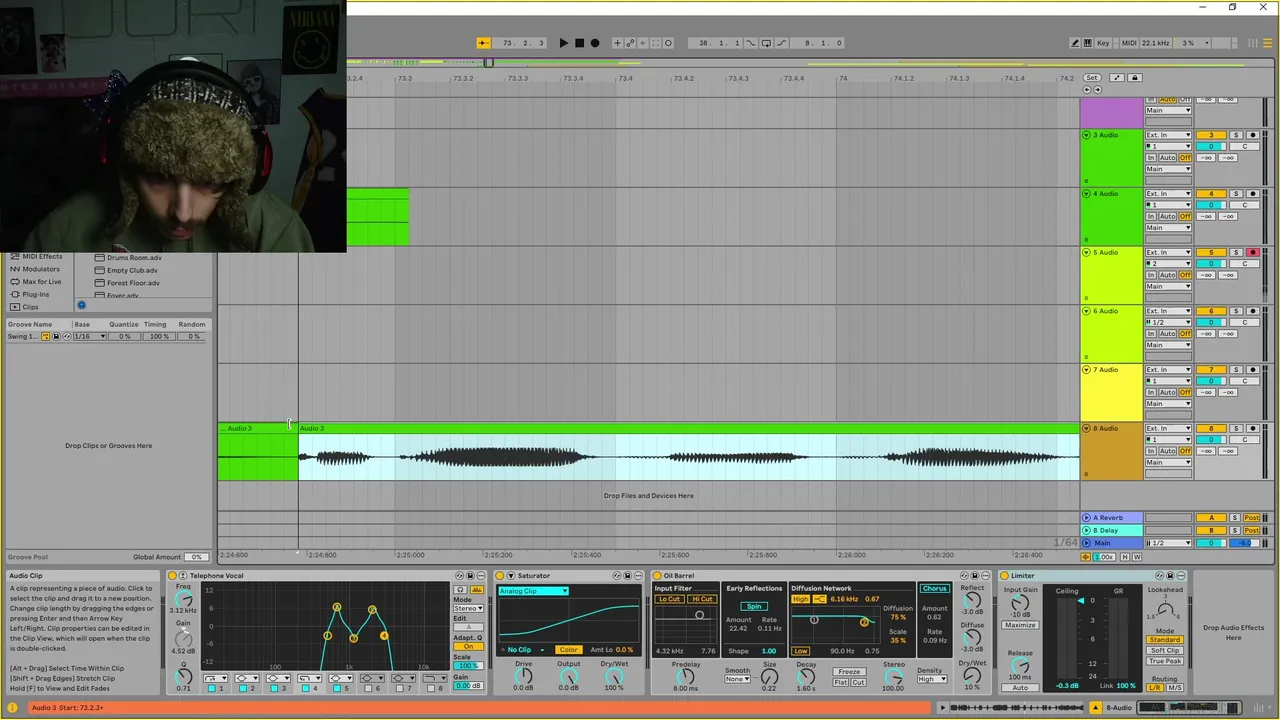
Task: Toggle Automation Arm icon
Action: [630, 43]
